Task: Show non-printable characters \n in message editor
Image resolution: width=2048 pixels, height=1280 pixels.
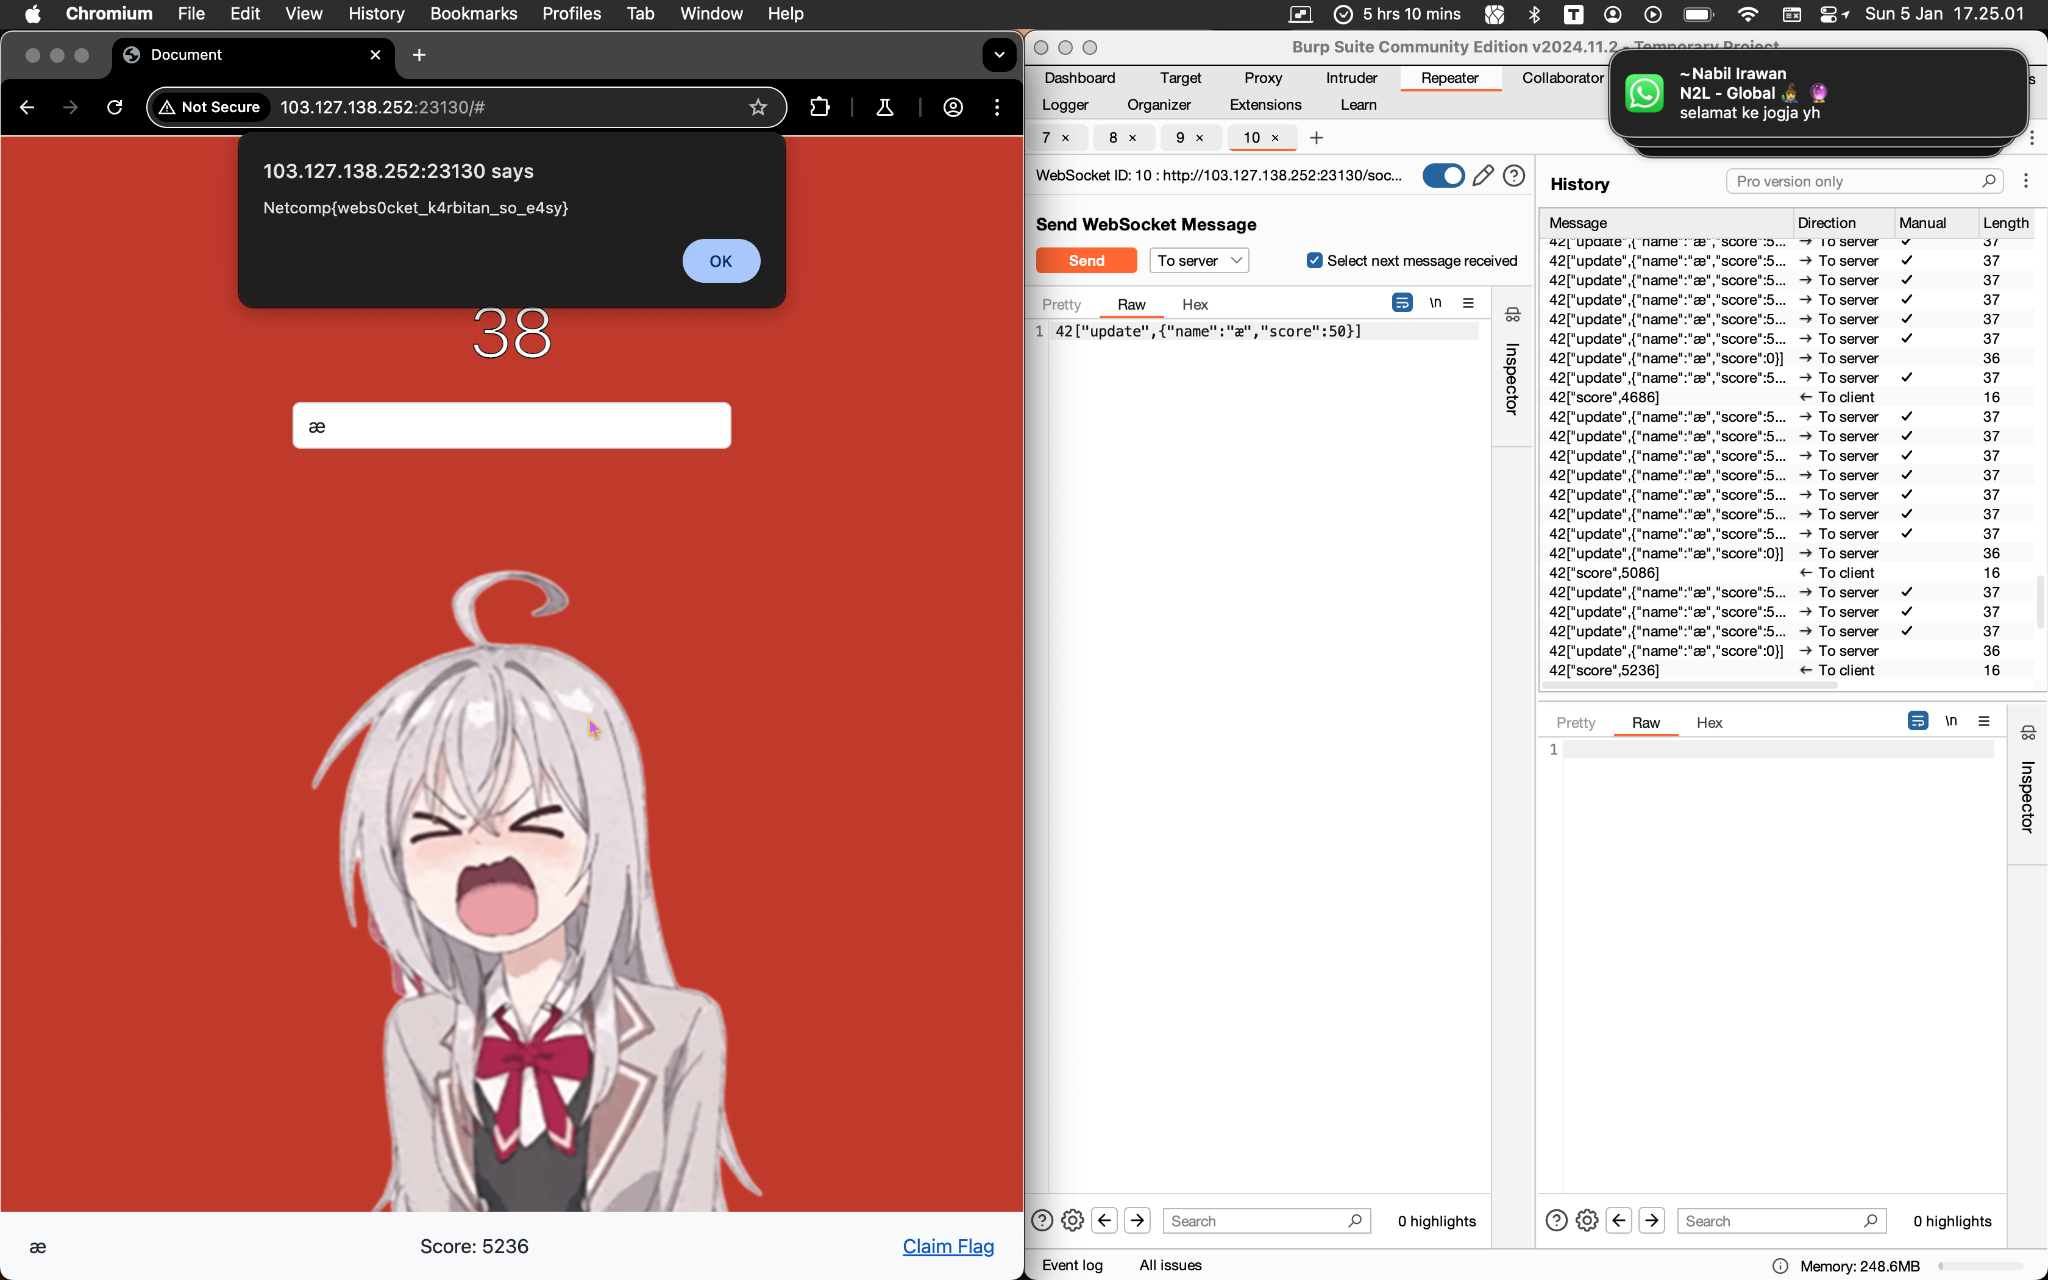Action: [x=1435, y=303]
